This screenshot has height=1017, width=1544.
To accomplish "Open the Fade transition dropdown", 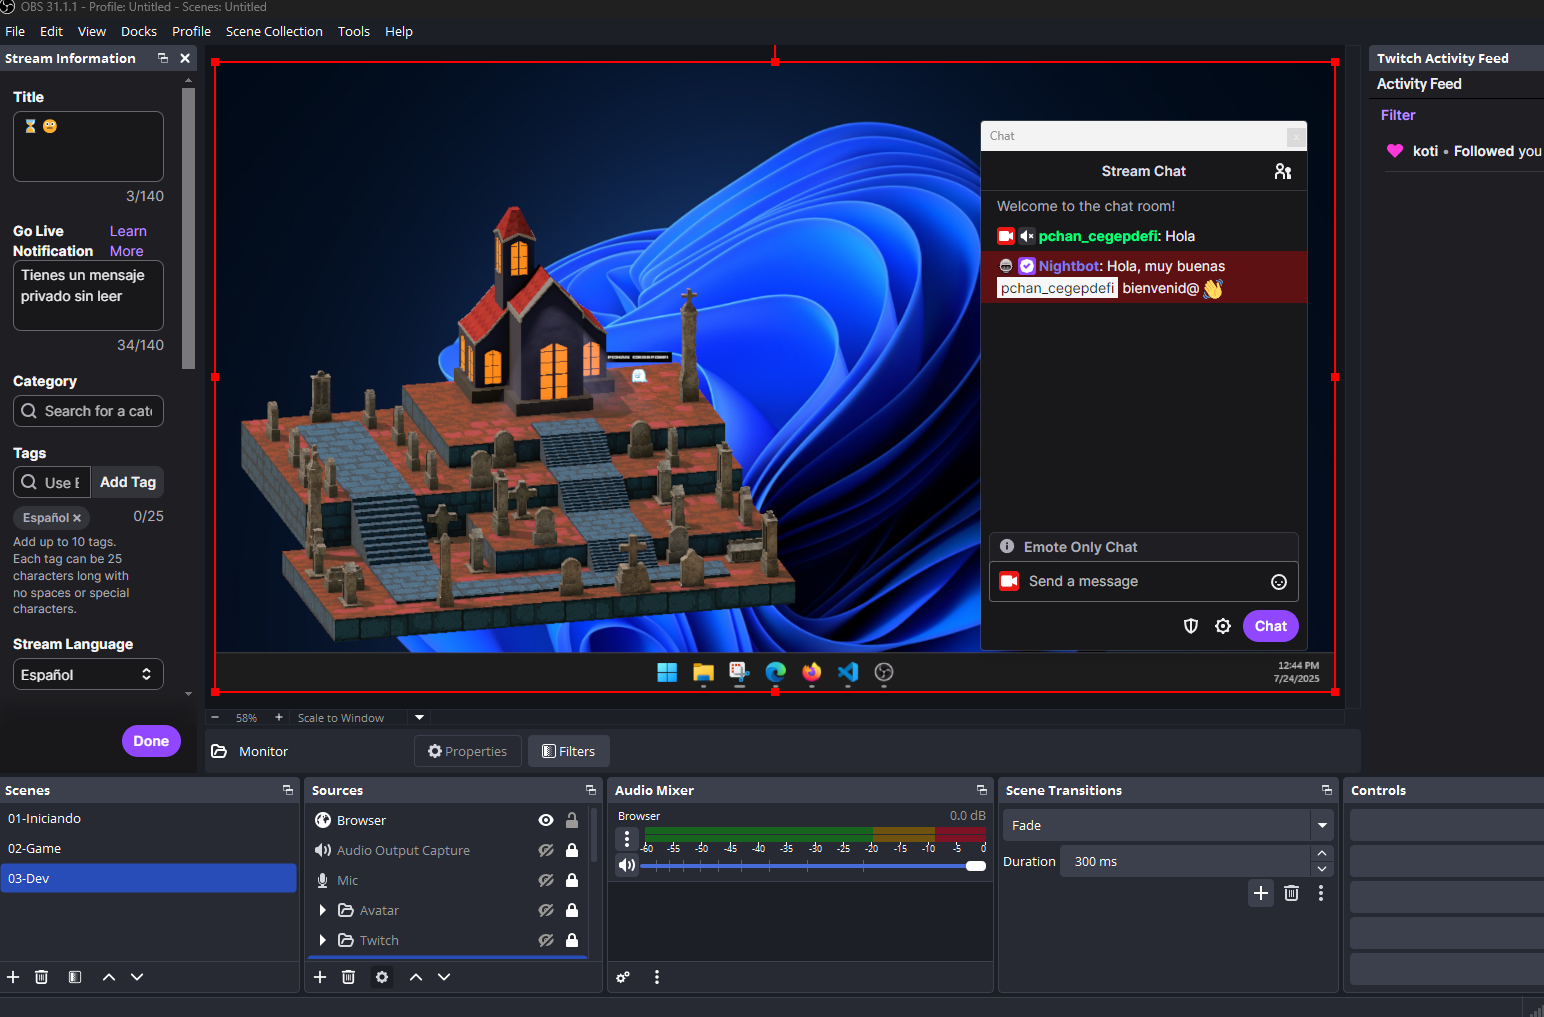I will point(1168,825).
